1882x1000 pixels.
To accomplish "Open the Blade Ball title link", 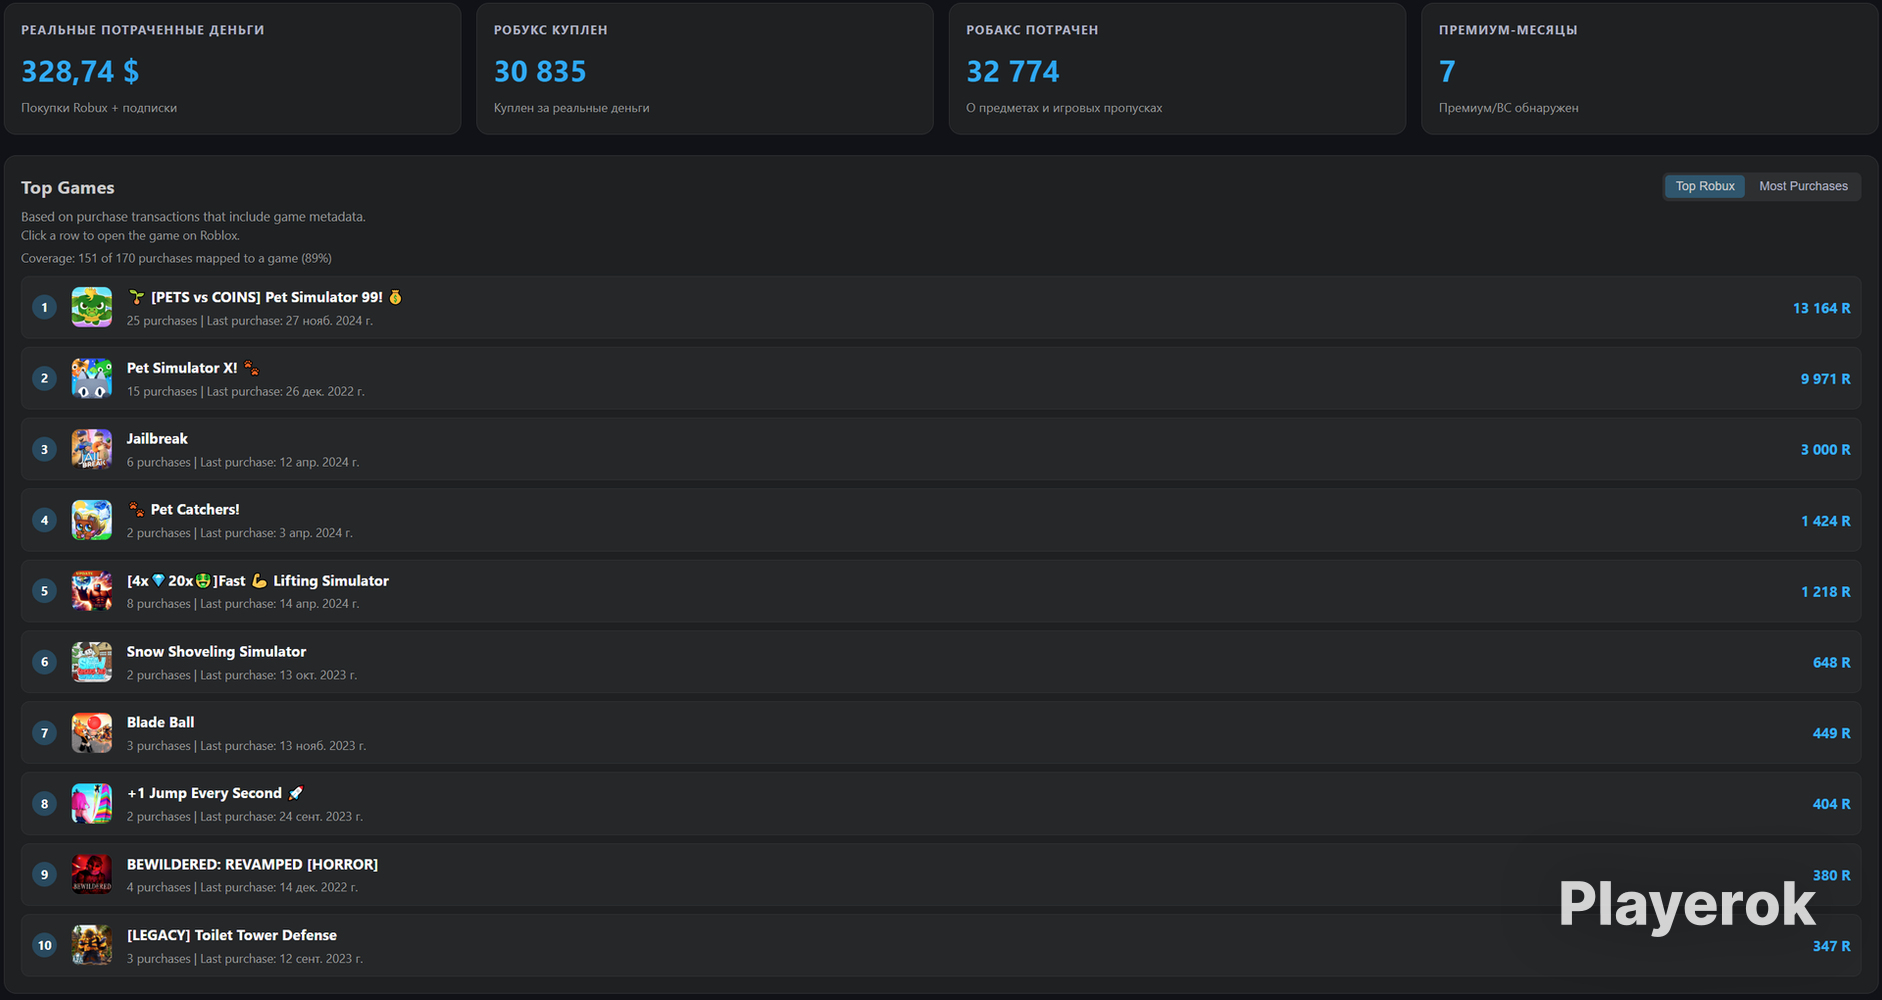I will click(160, 722).
